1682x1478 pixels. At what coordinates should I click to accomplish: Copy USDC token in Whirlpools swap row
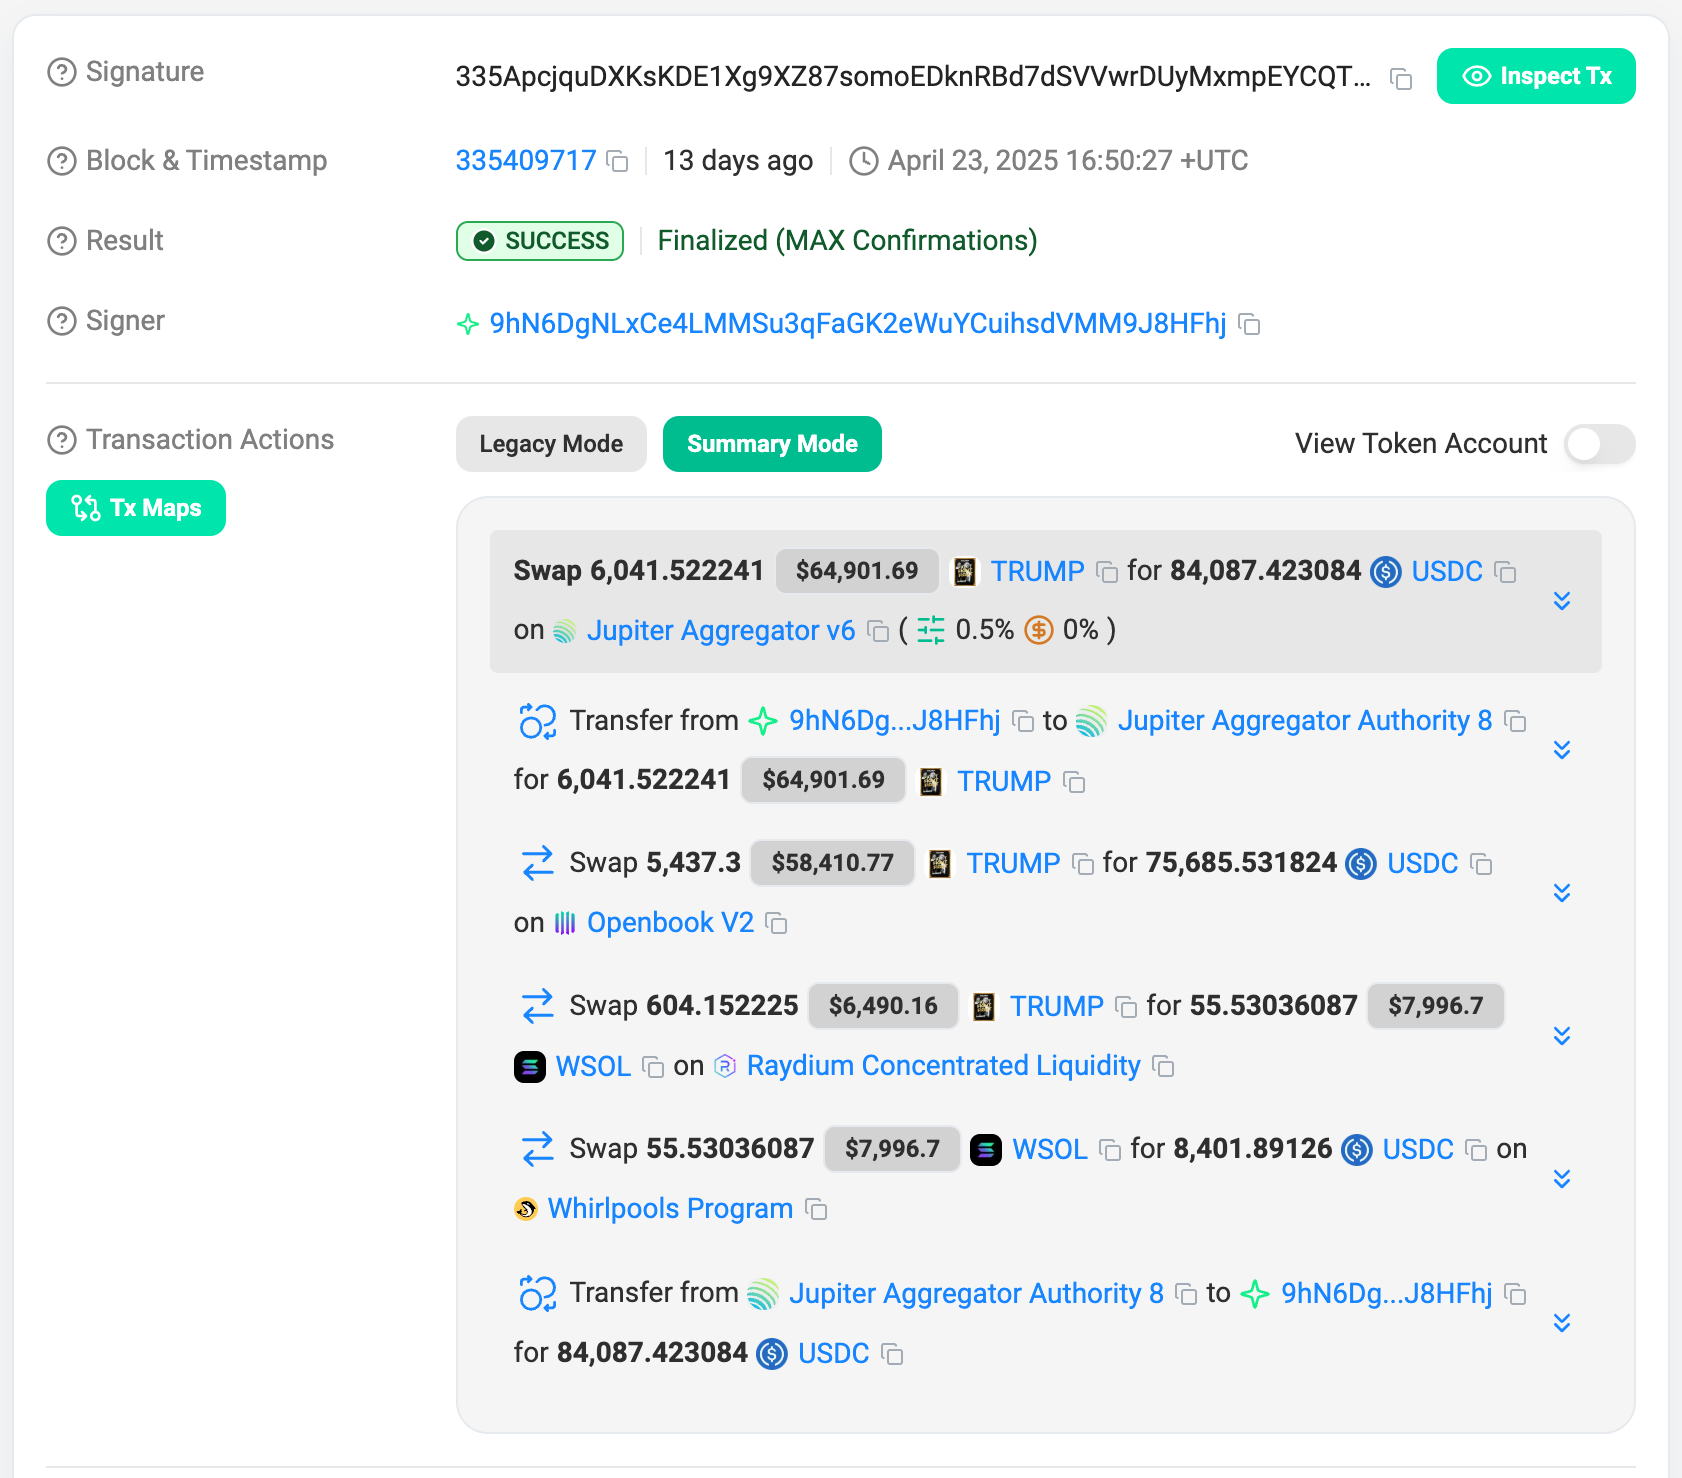click(x=1476, y=1150)
